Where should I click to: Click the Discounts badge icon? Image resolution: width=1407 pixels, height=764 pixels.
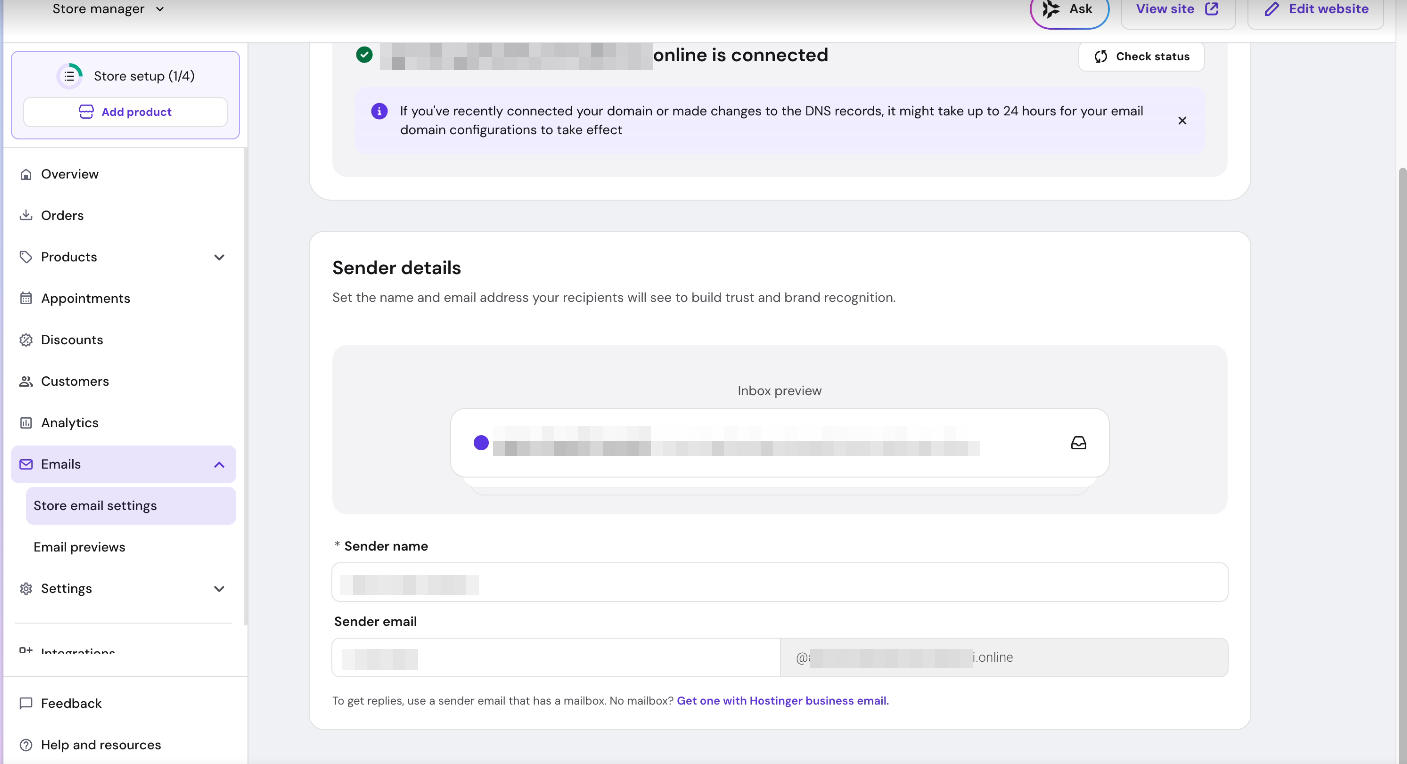[26, 340]
